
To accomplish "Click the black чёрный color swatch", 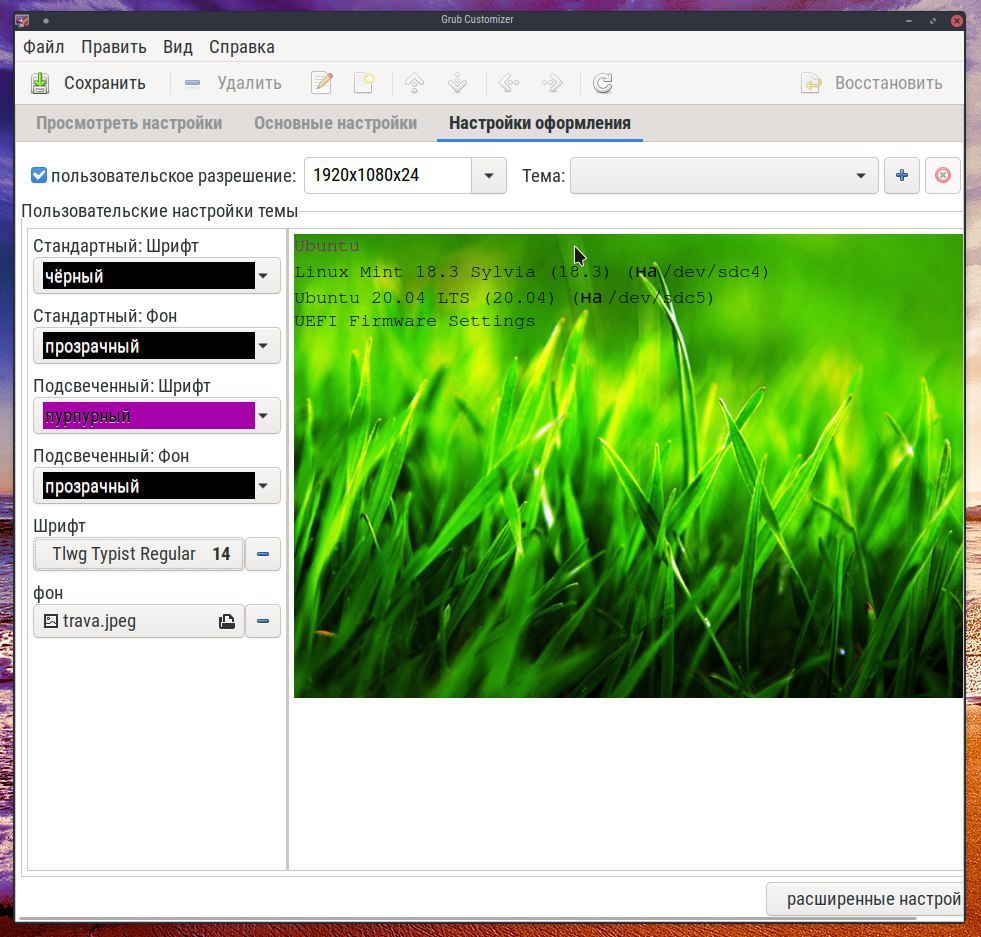I will tap(149, 276).
